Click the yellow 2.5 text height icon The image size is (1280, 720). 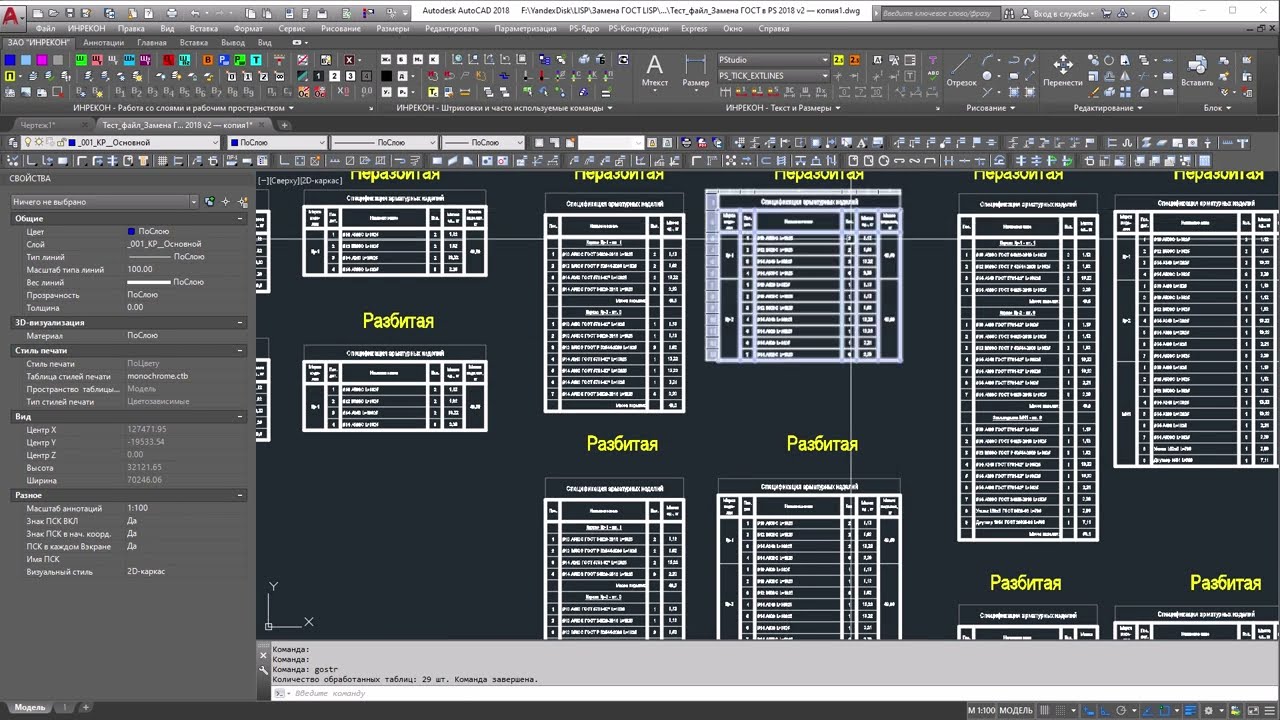point(839,60)
